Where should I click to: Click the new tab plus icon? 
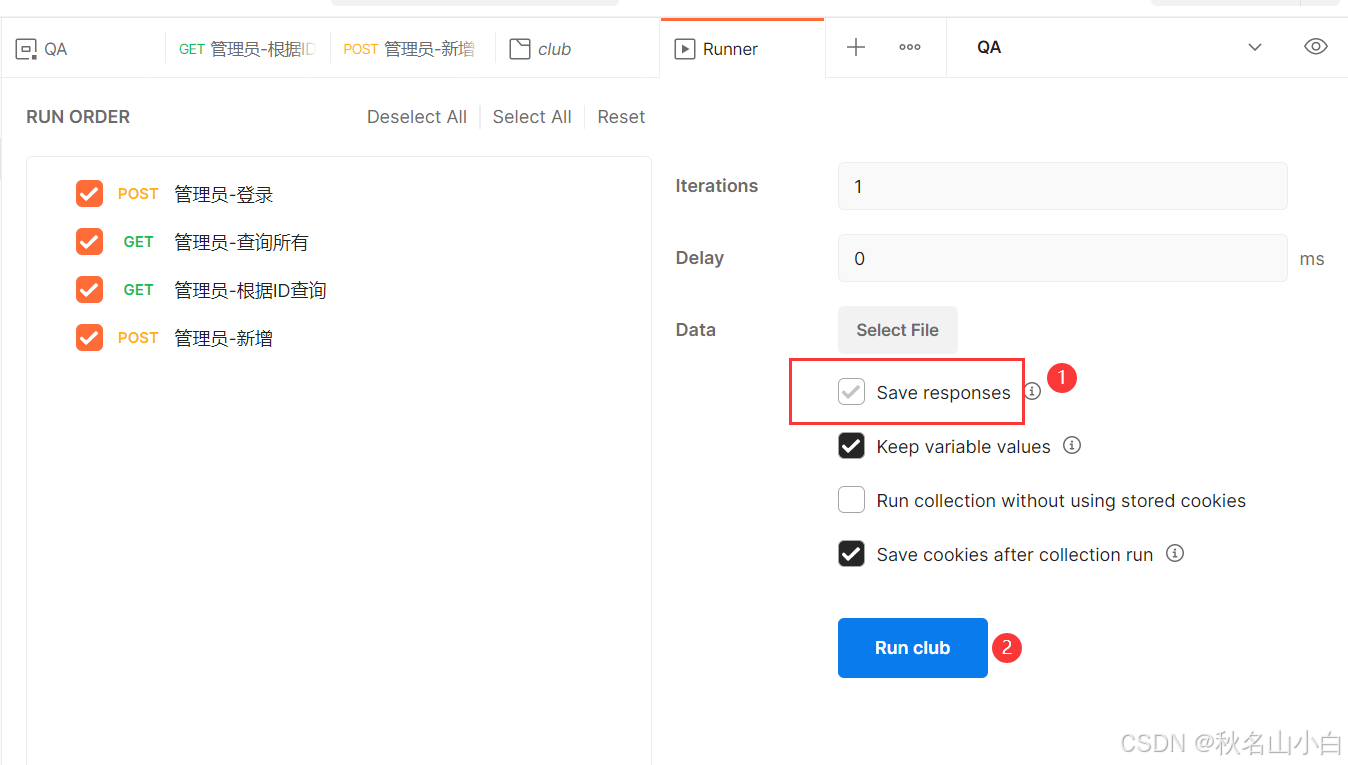[x=856, y=48]
